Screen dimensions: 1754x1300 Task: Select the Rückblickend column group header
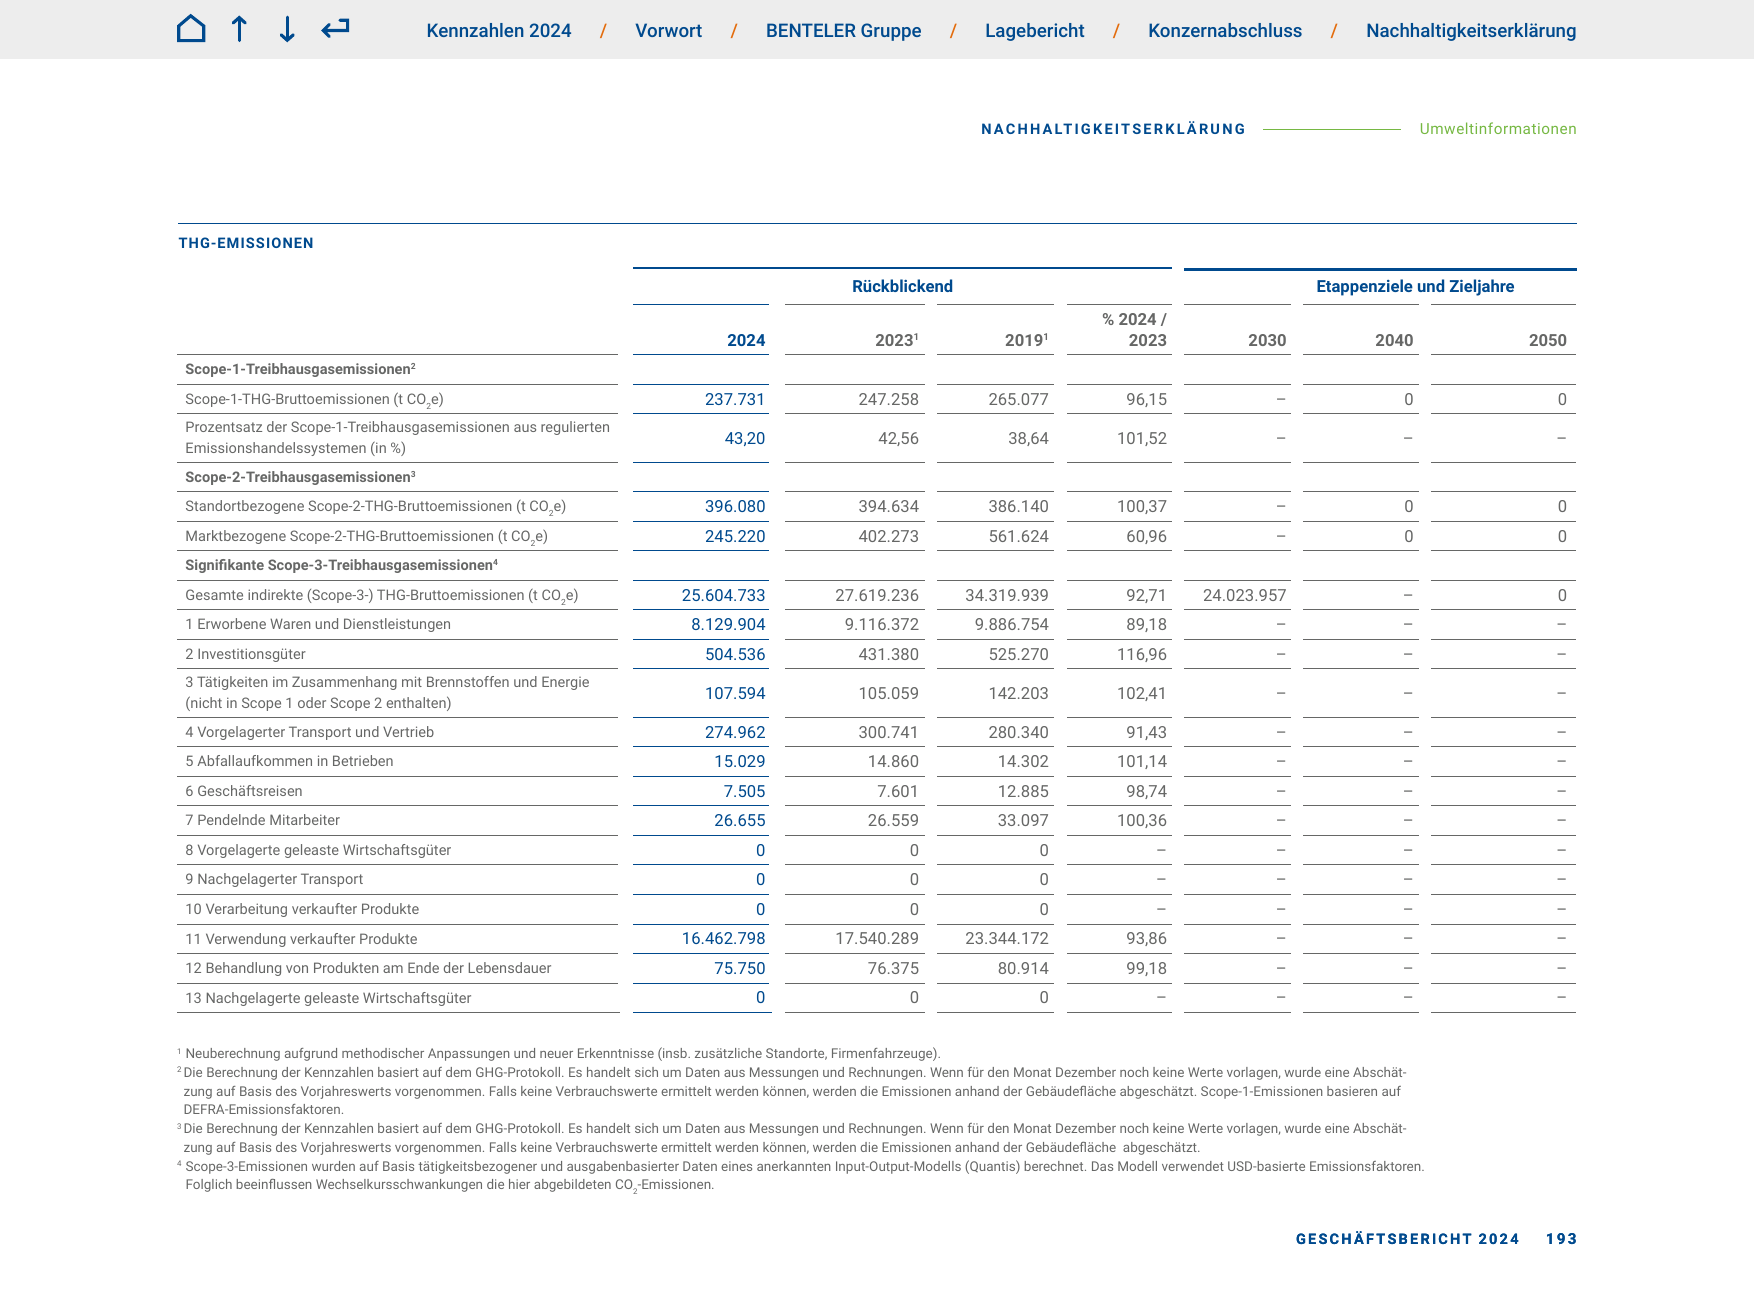pos(902,286)
